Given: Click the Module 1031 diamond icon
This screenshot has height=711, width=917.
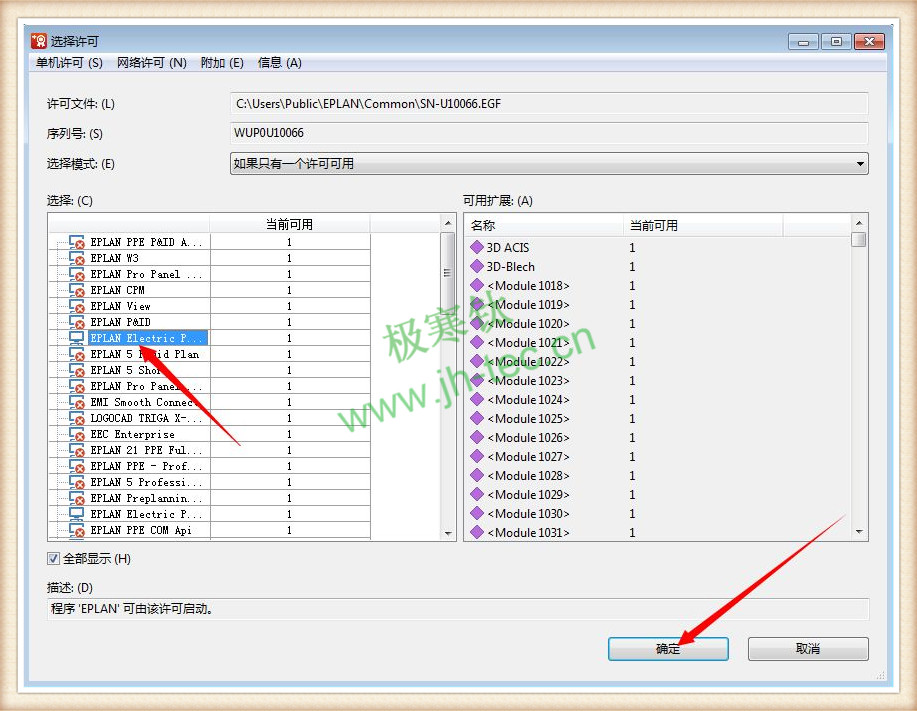Looking at the screenshot, I should point(477,532).
